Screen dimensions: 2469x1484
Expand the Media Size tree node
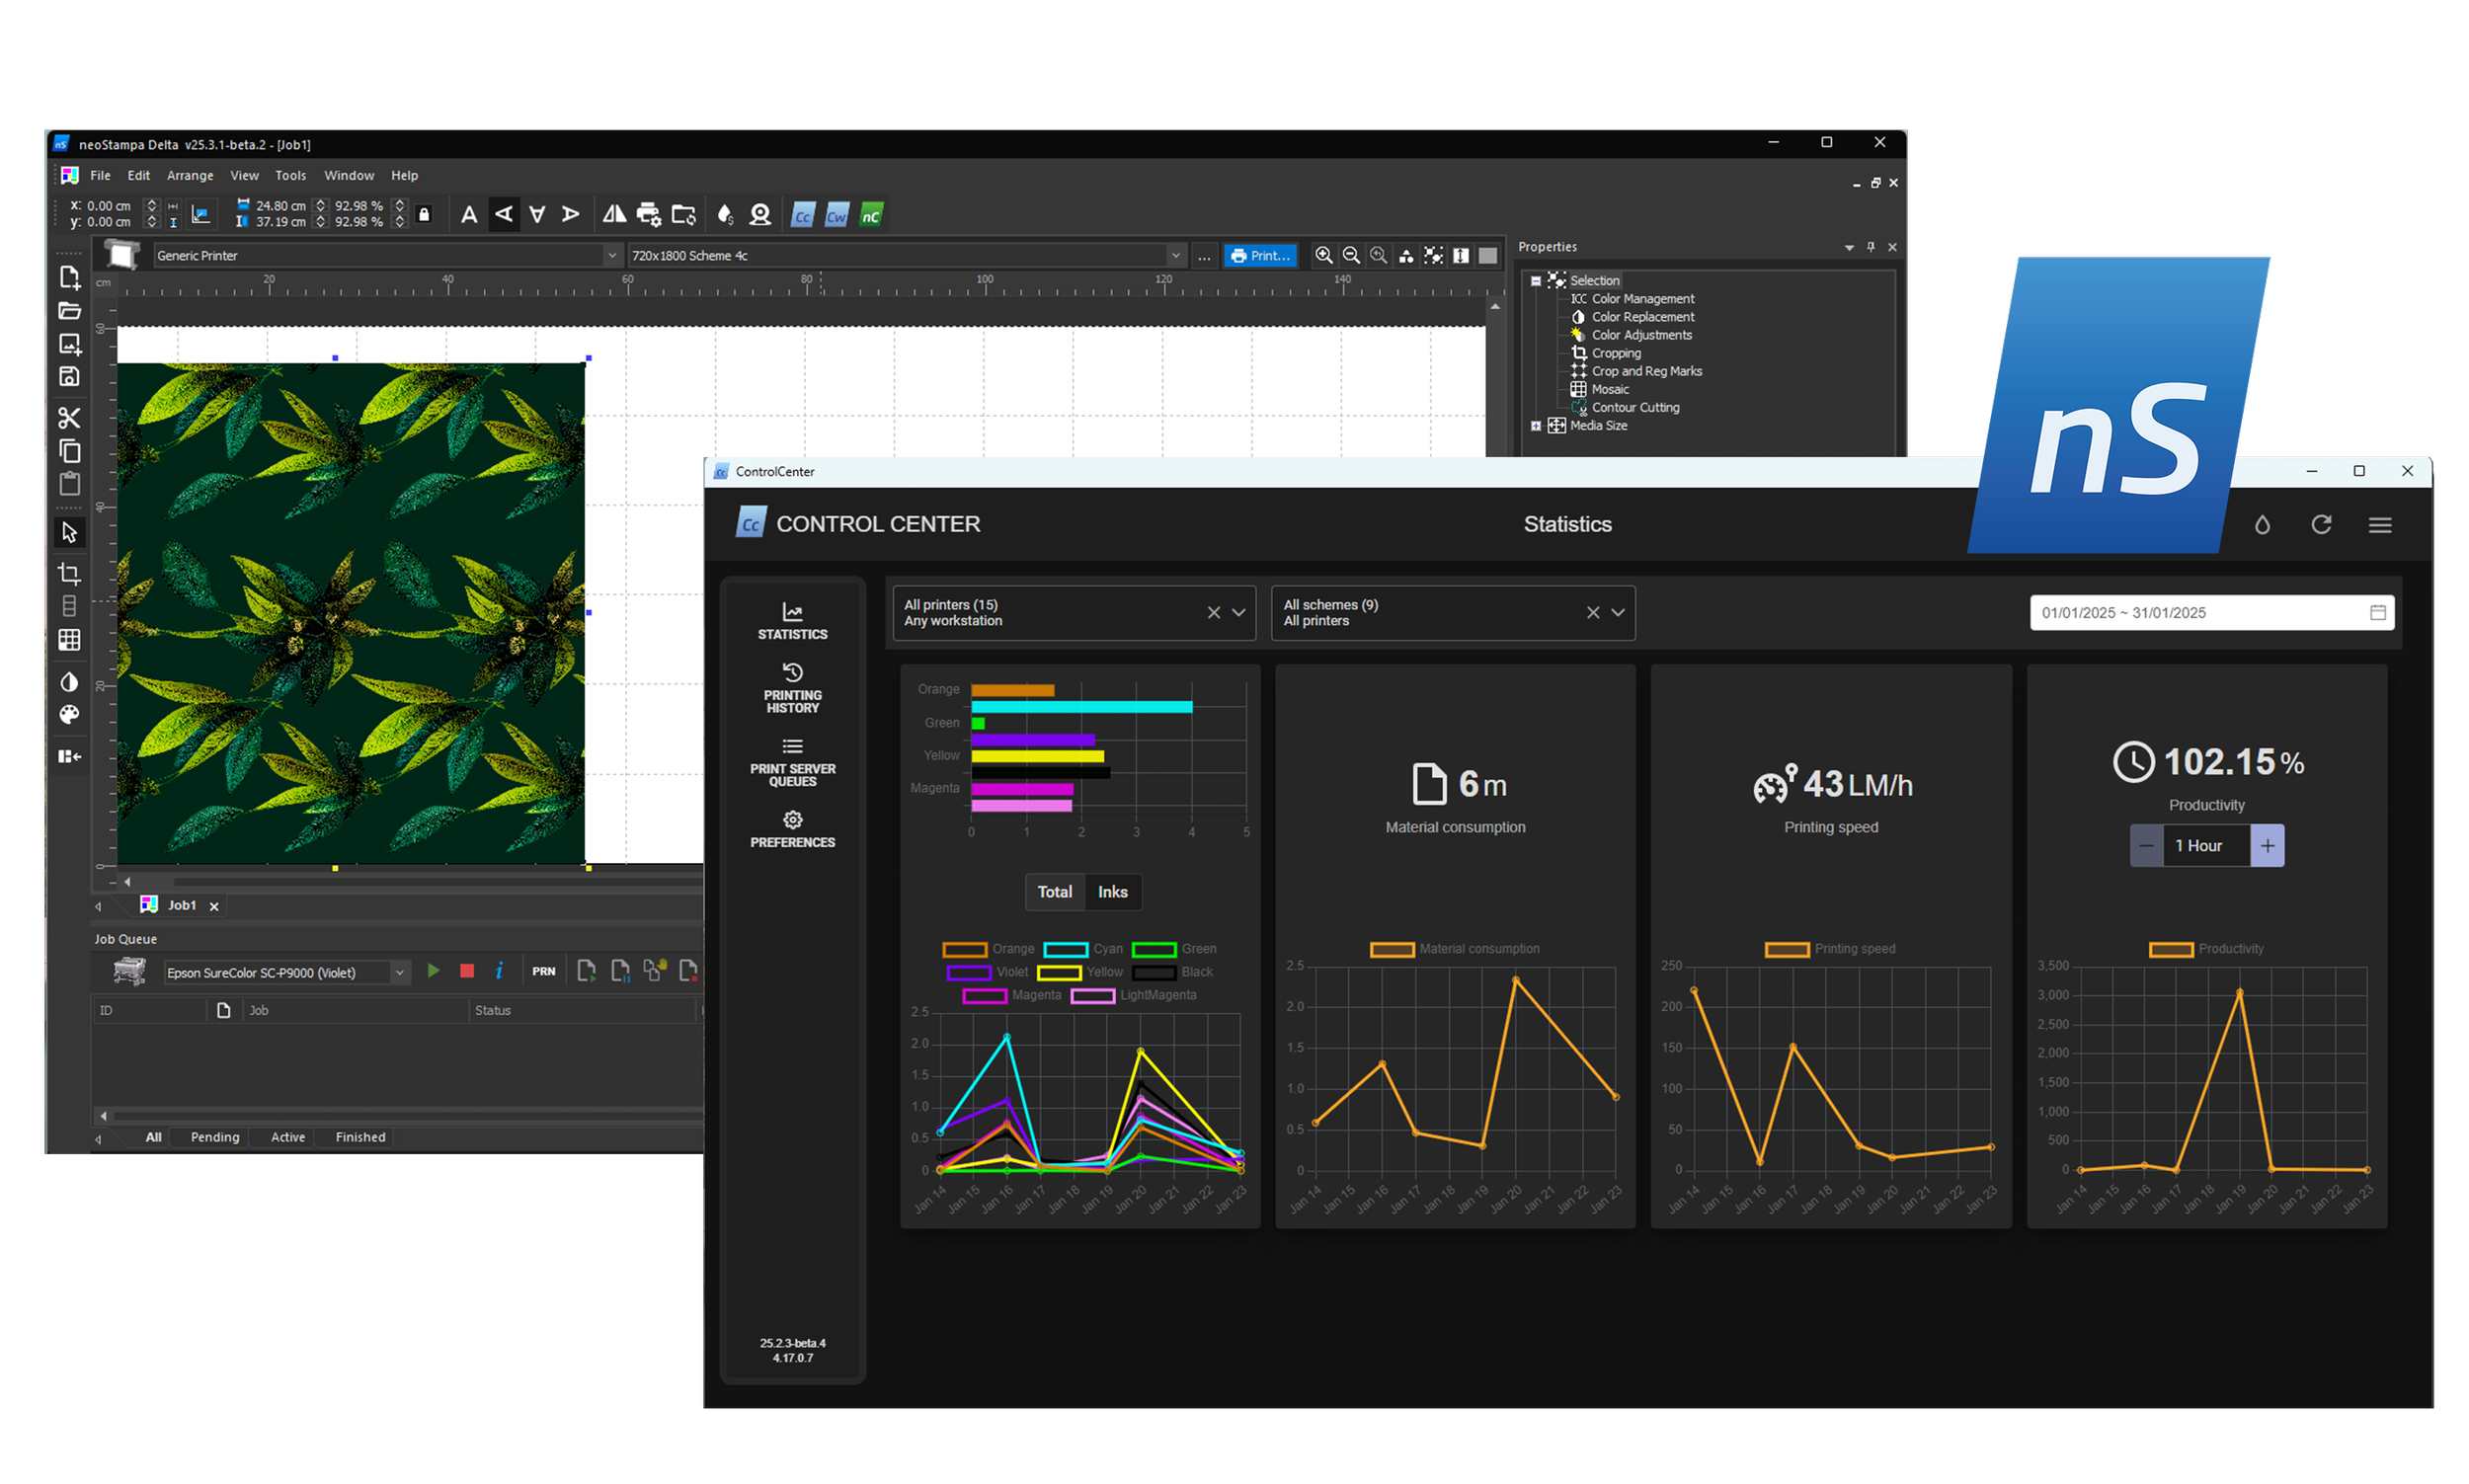pos(1536,426)
